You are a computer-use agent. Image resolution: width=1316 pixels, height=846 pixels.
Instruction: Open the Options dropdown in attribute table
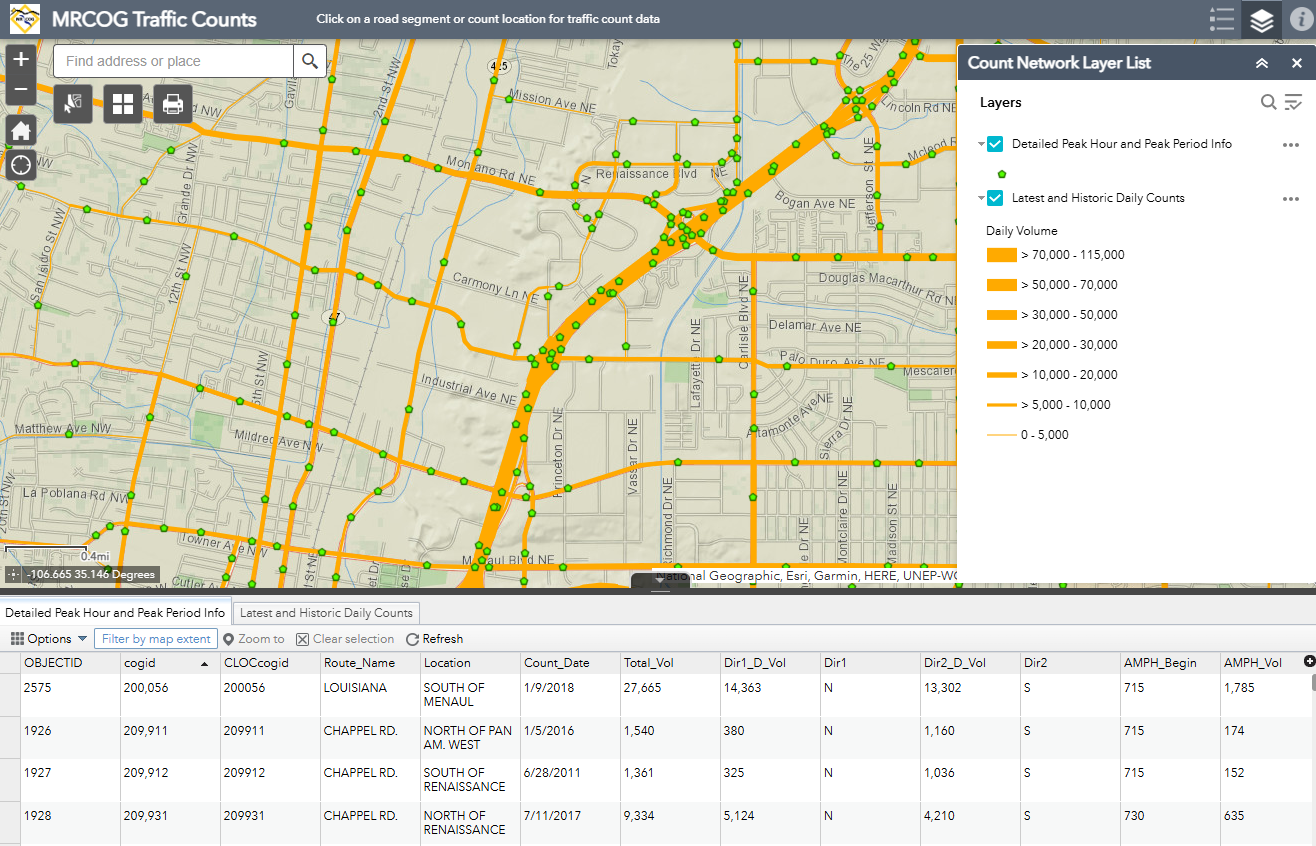tap(46, 638)
